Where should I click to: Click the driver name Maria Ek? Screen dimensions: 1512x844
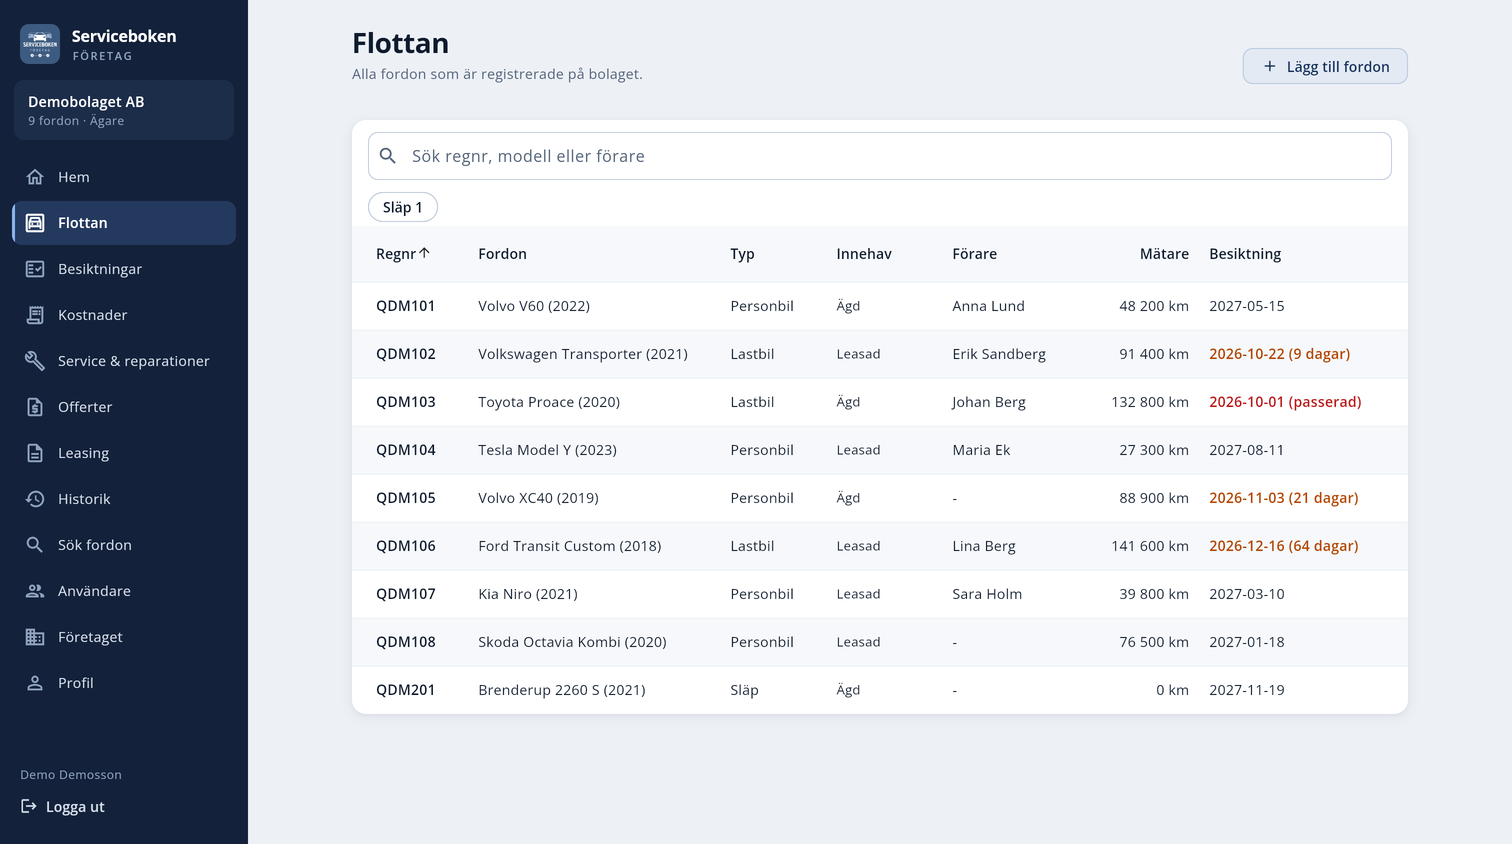tap(981, 450)
